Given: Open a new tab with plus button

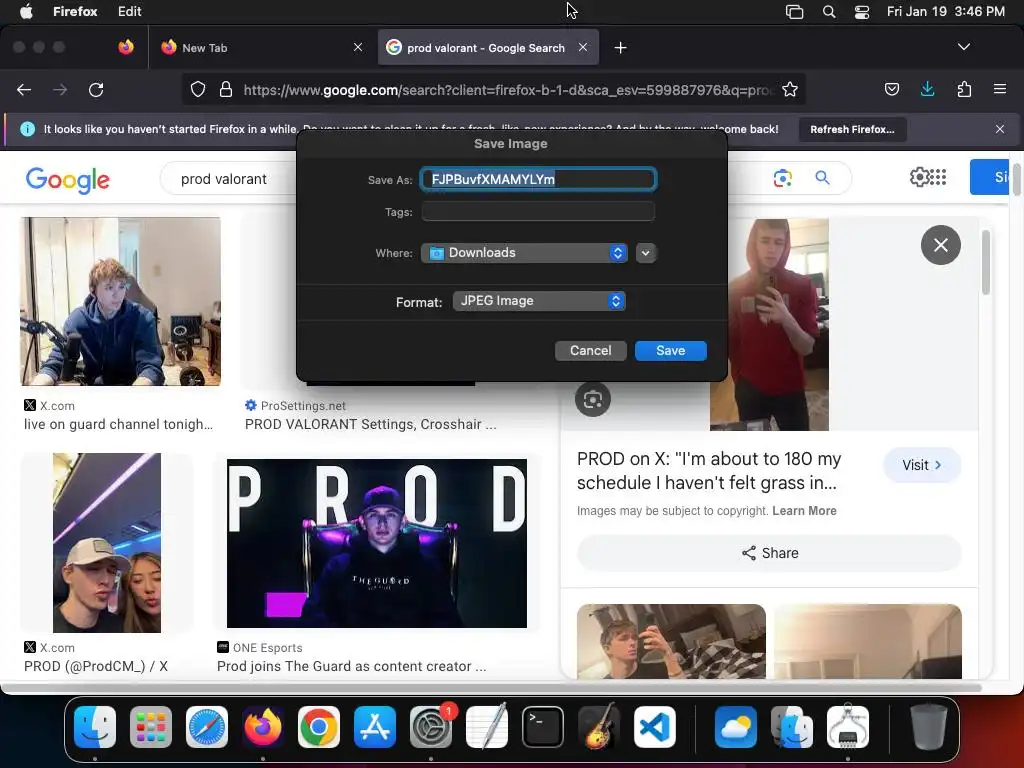Looking at the screenshot, I should click(x=620, y=48).
